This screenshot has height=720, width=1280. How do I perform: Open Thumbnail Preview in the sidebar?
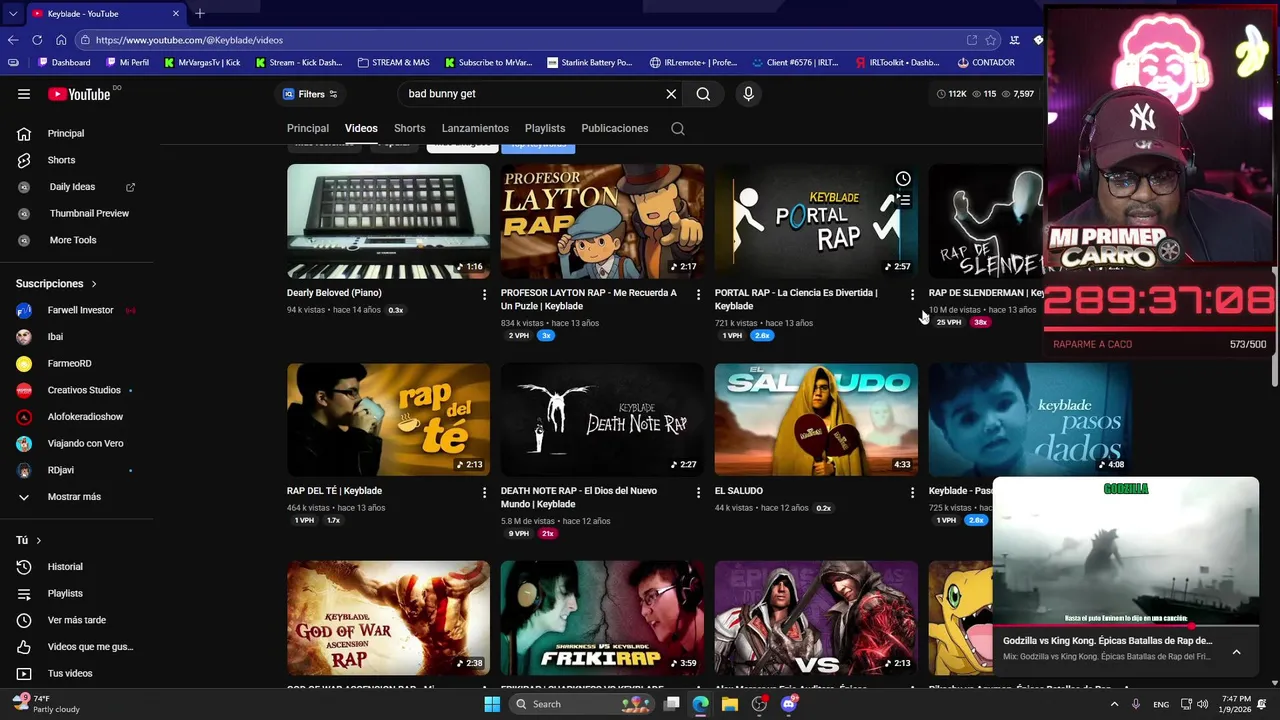[89, 213]
